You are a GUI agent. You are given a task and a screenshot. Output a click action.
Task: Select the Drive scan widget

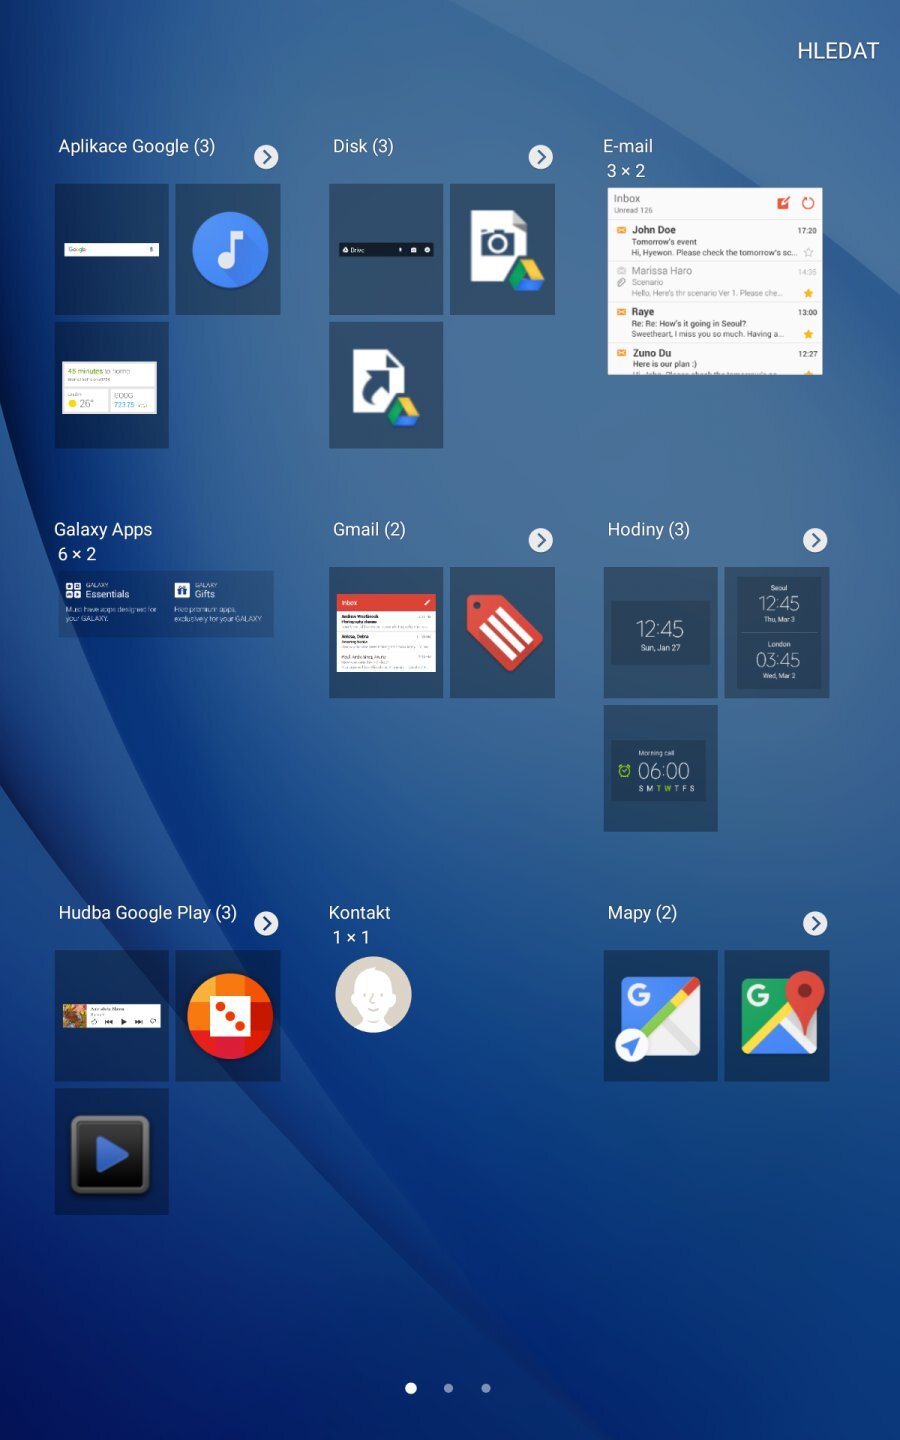point(501,249)
